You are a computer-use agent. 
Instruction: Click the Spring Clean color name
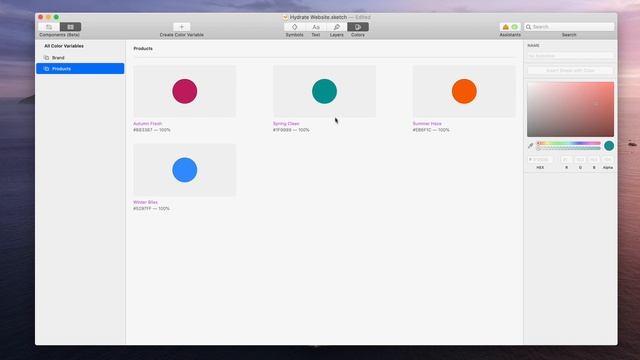click(x=286, y=123)
